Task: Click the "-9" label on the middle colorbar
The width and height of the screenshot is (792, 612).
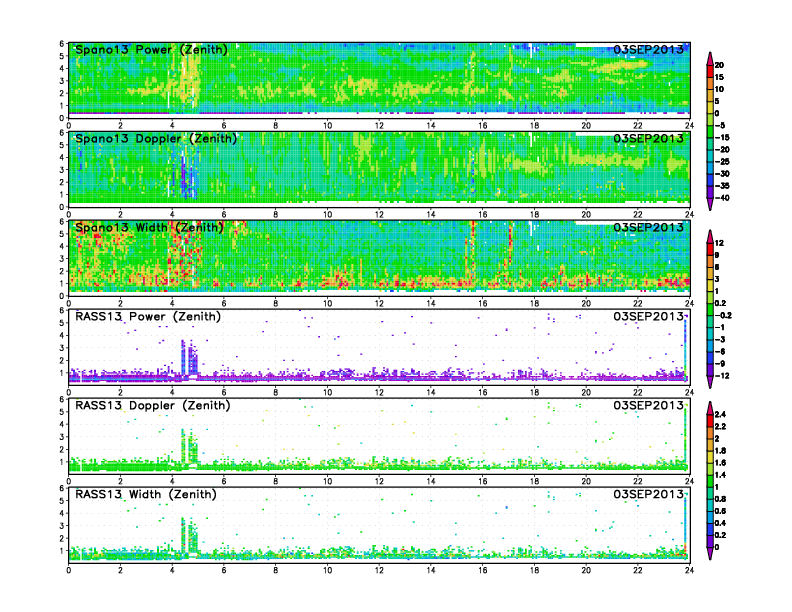Action: [721, 364]
